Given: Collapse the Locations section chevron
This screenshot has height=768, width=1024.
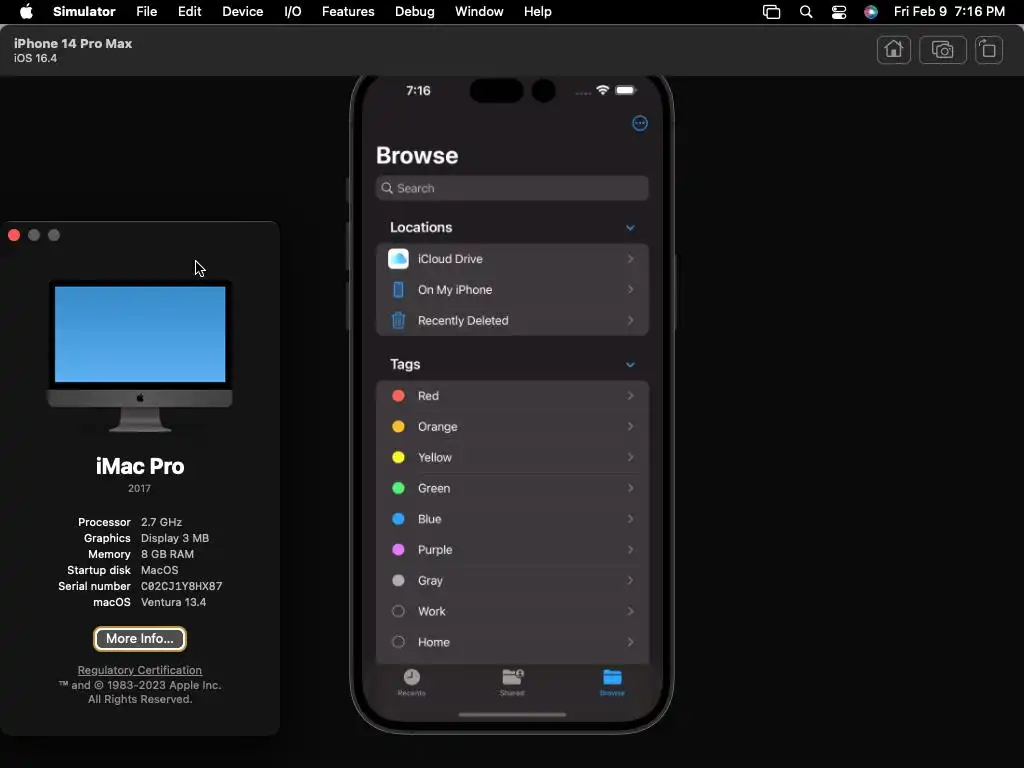Looking at the screenshot, I should [x=630, y=228].
